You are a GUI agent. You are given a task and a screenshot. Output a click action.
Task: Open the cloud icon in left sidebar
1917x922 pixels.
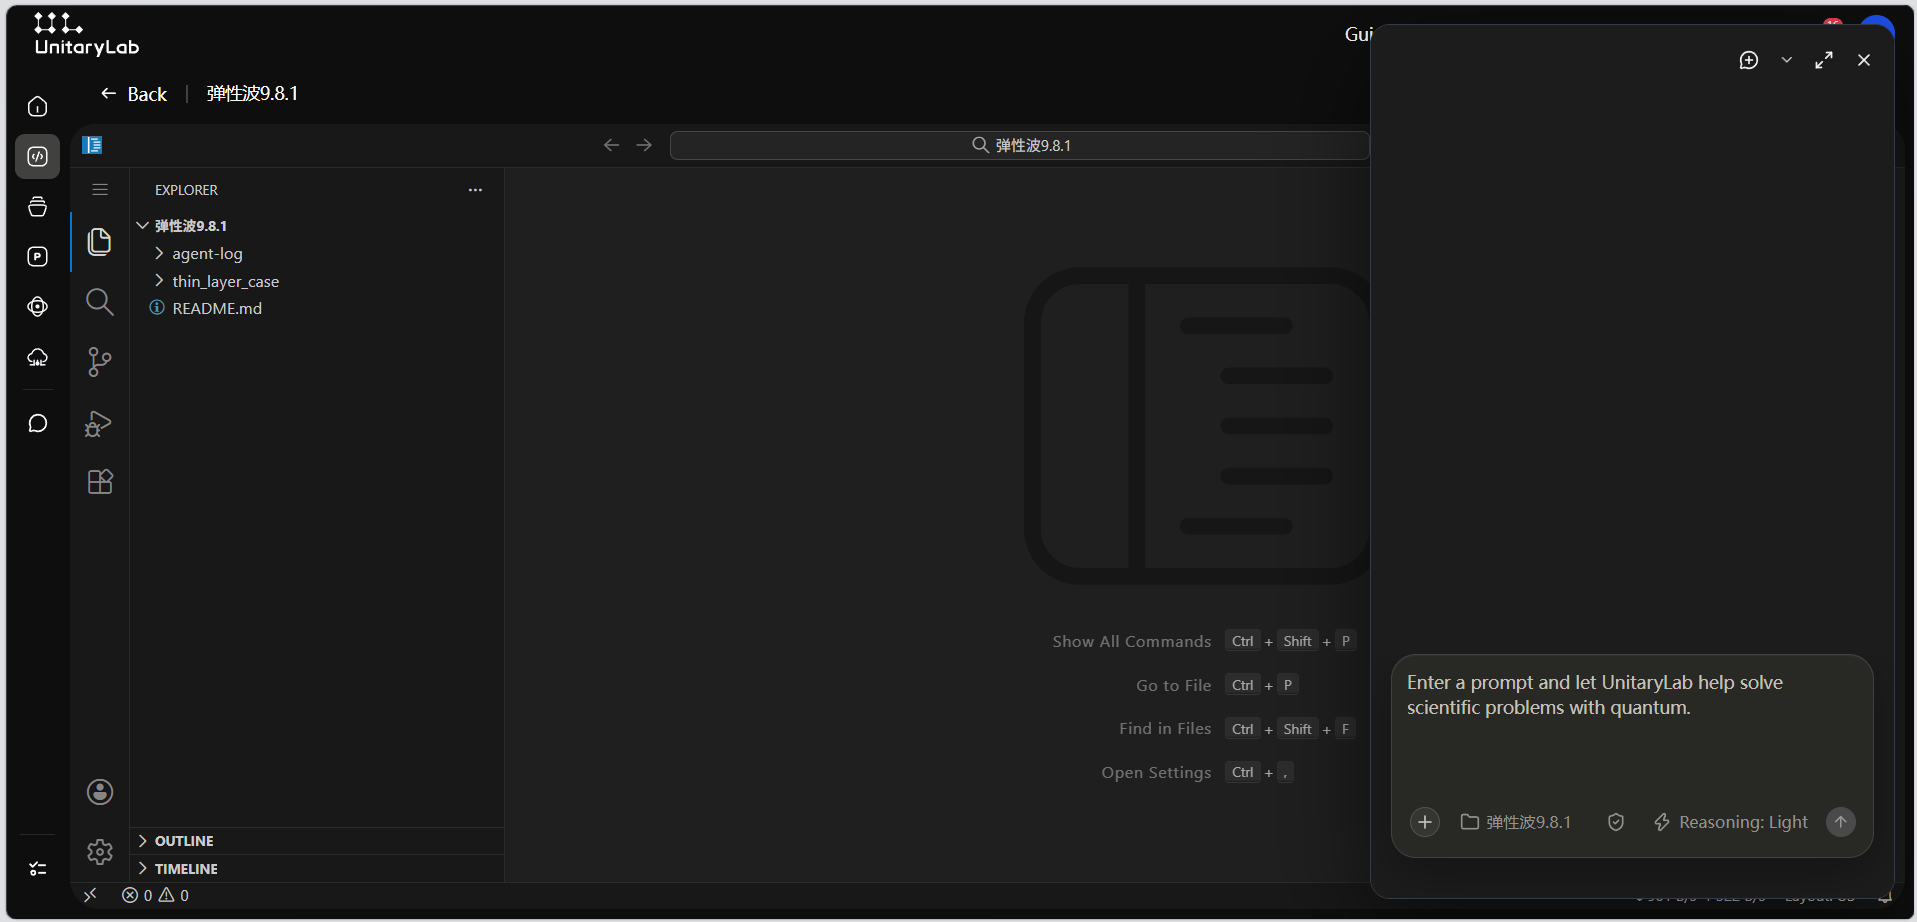38,357
